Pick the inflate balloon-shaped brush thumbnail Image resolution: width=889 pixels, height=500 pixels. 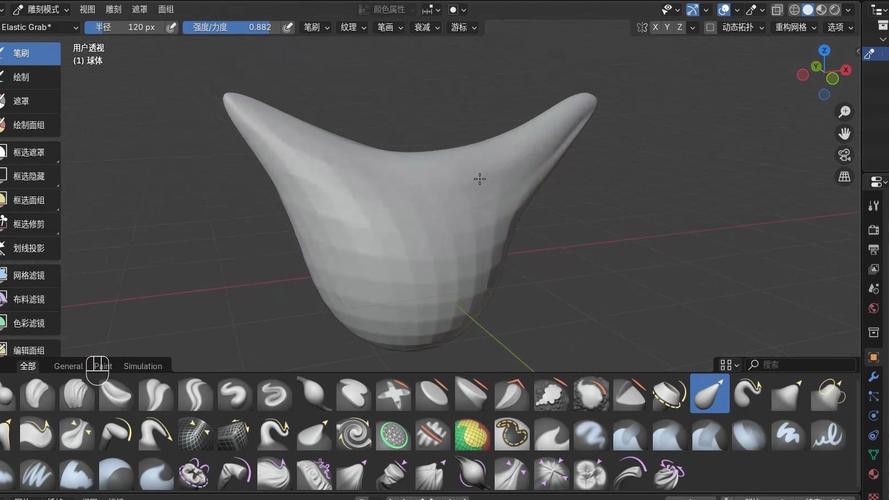[314, 393]
